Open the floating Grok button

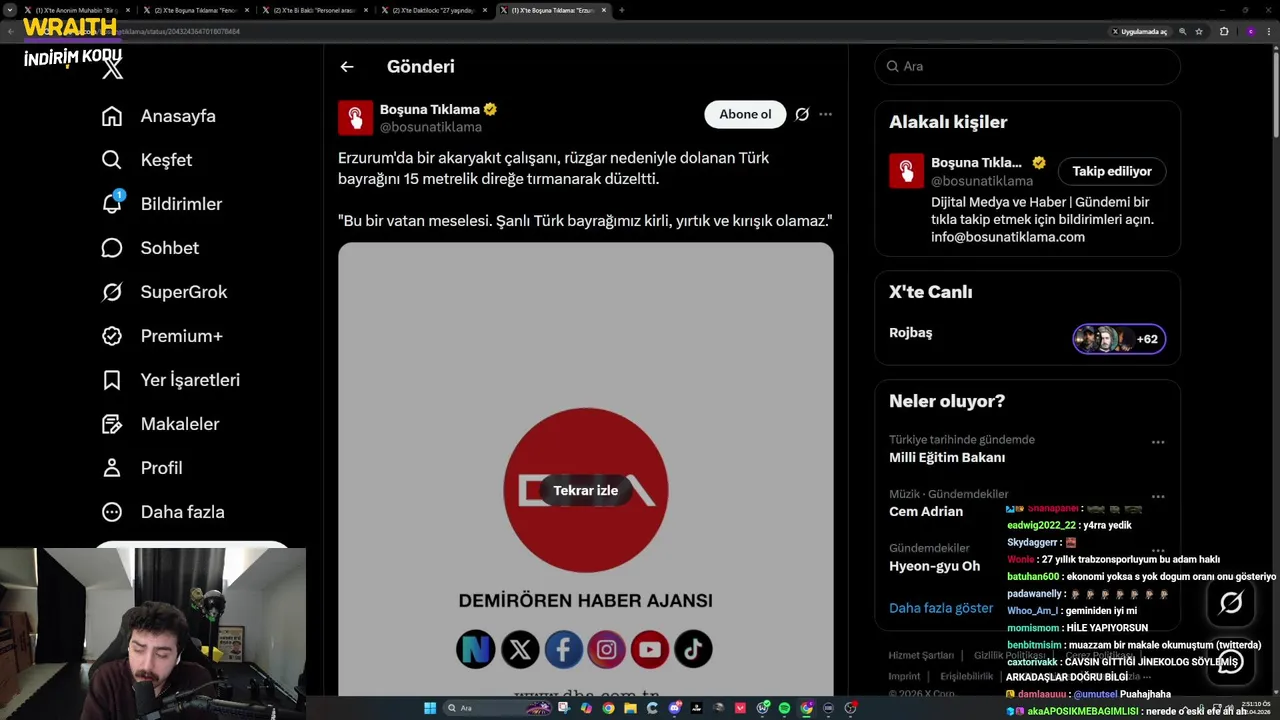point(1231,602)
